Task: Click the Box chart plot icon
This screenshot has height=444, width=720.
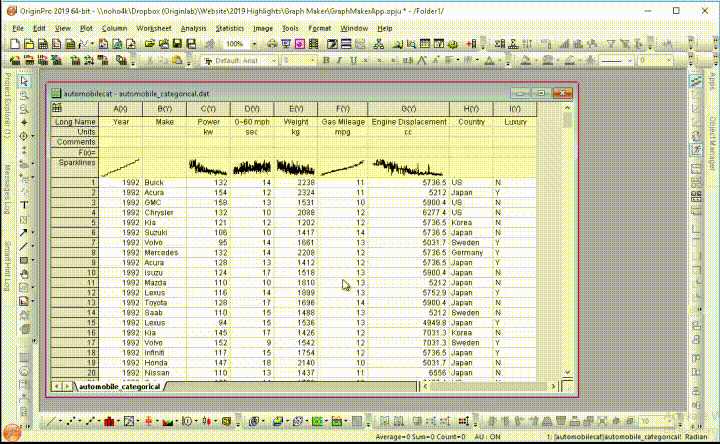Action: click(x=149, y=421)
